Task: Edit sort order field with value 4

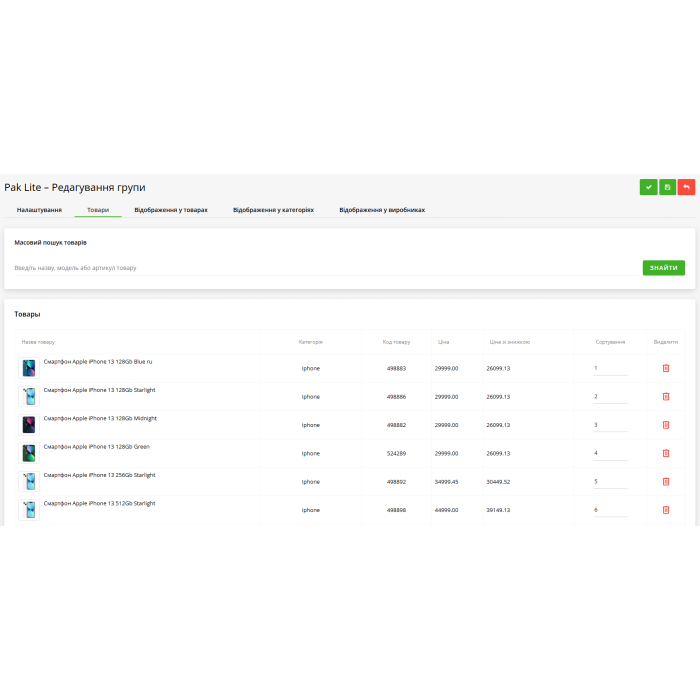Action: click(610, 453)
